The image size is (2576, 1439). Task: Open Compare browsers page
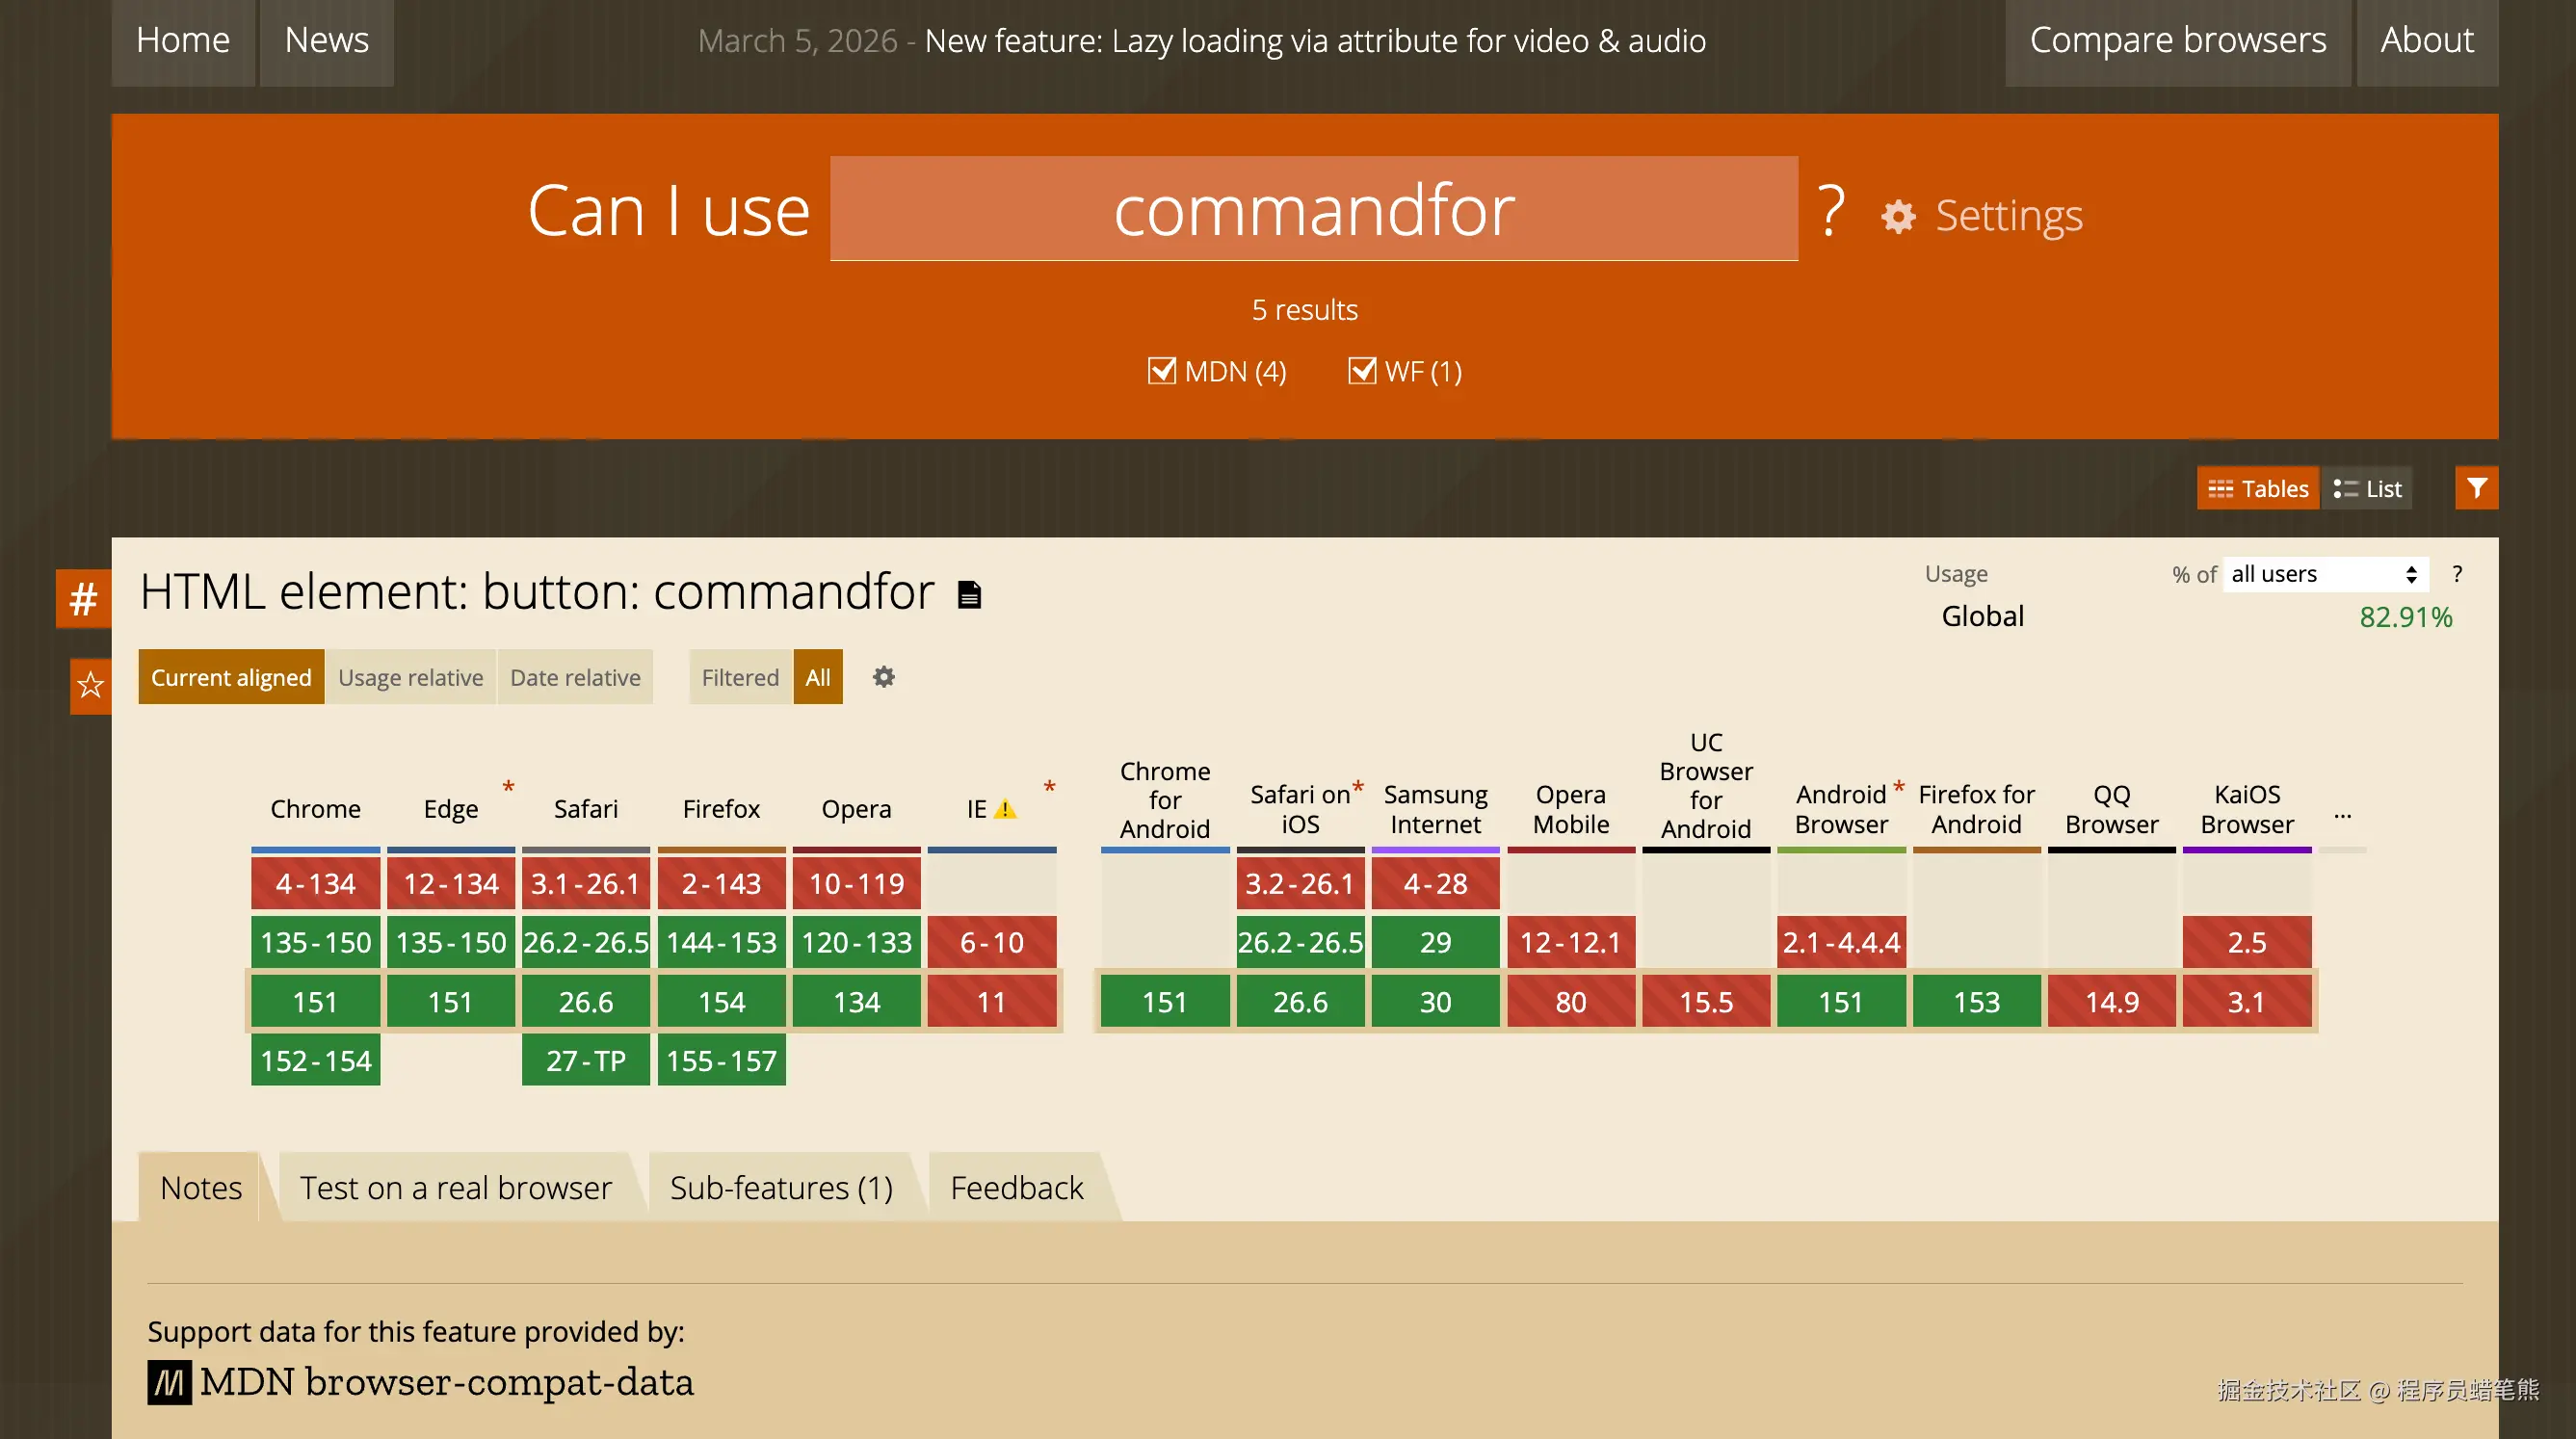coord(2178,41)
